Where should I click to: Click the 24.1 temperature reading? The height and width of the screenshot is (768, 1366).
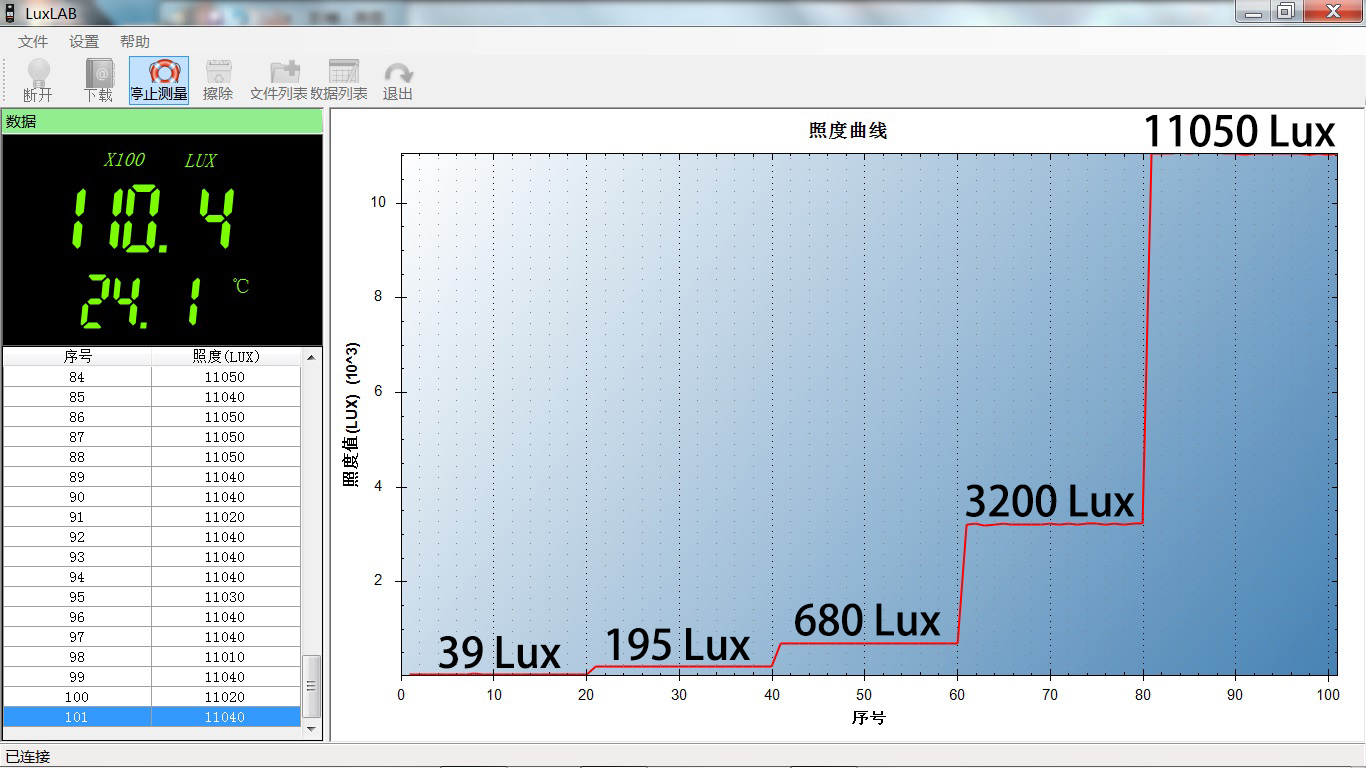[142, 303]
